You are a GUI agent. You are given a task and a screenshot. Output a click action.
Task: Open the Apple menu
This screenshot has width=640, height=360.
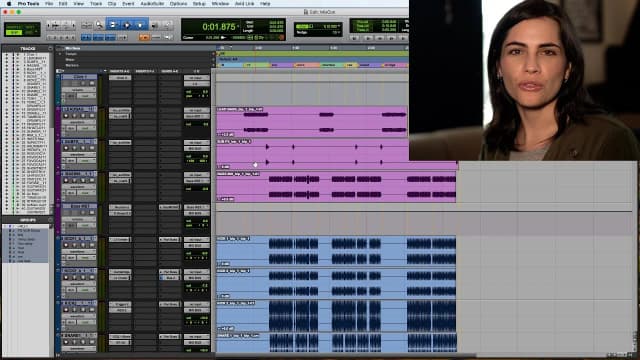pos(9,4)
